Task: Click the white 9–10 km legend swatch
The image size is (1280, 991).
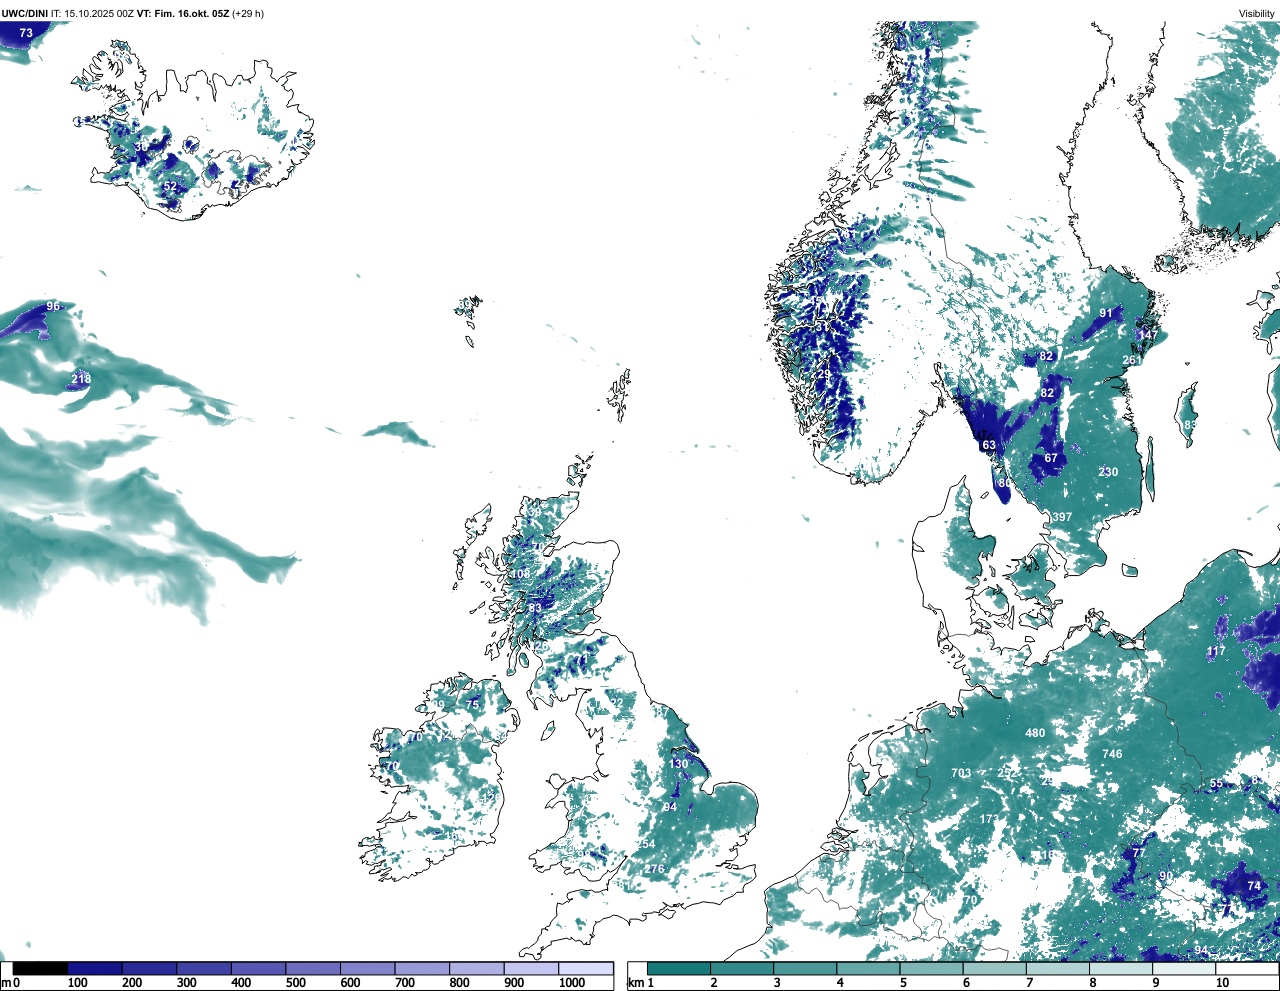Action: coord(1184,968)
